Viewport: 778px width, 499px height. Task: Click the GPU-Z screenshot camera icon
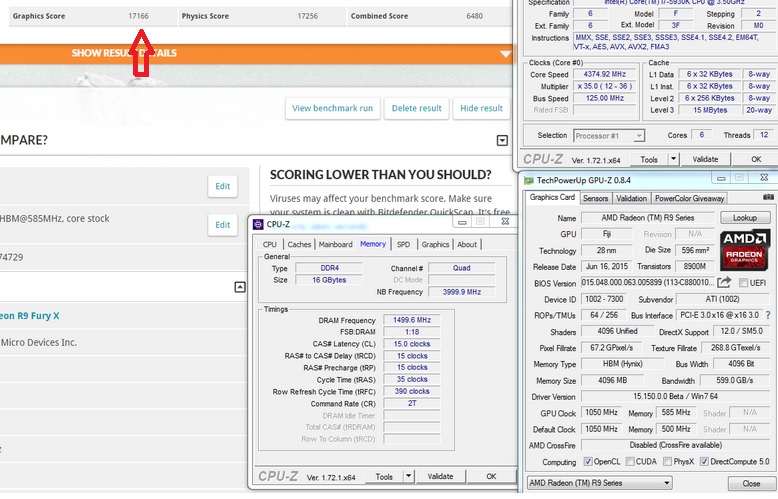768,197
